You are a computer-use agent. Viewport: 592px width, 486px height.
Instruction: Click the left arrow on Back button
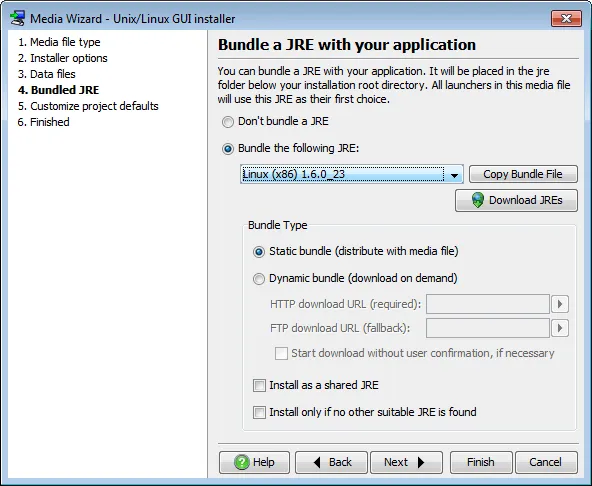317,462
